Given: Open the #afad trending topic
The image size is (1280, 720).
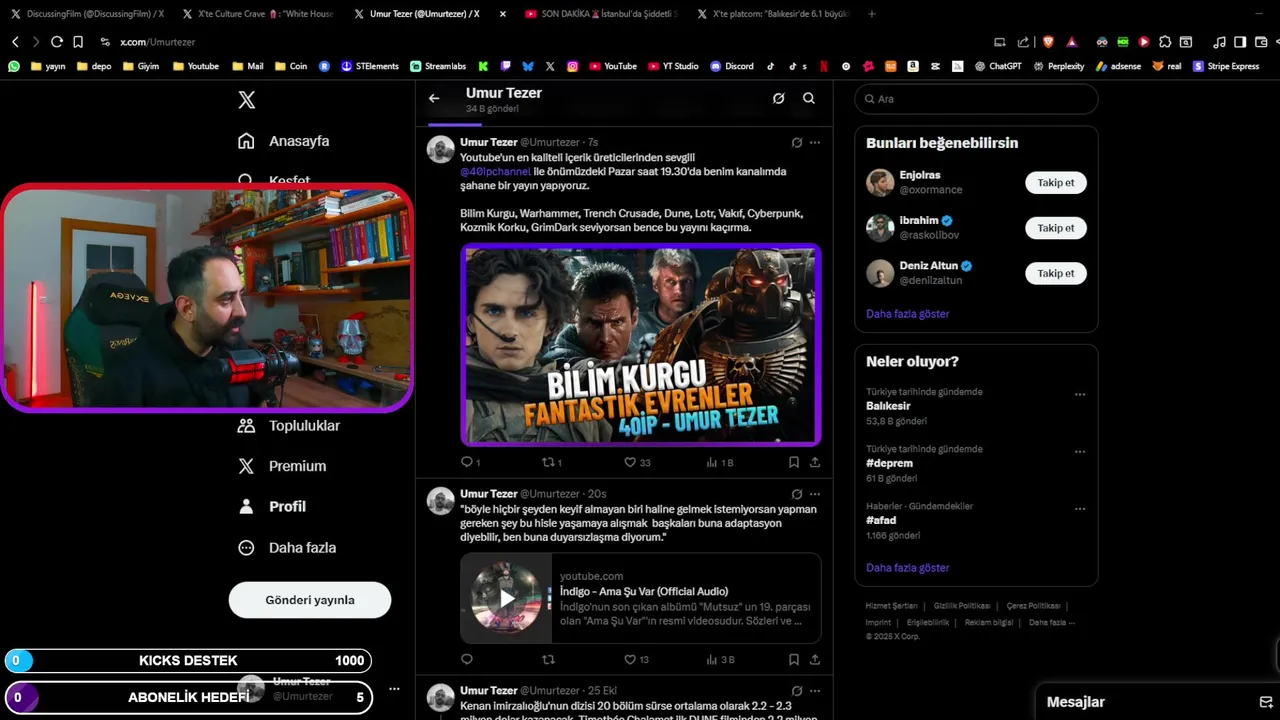Looking at the screenshot, I should point(881,520).
